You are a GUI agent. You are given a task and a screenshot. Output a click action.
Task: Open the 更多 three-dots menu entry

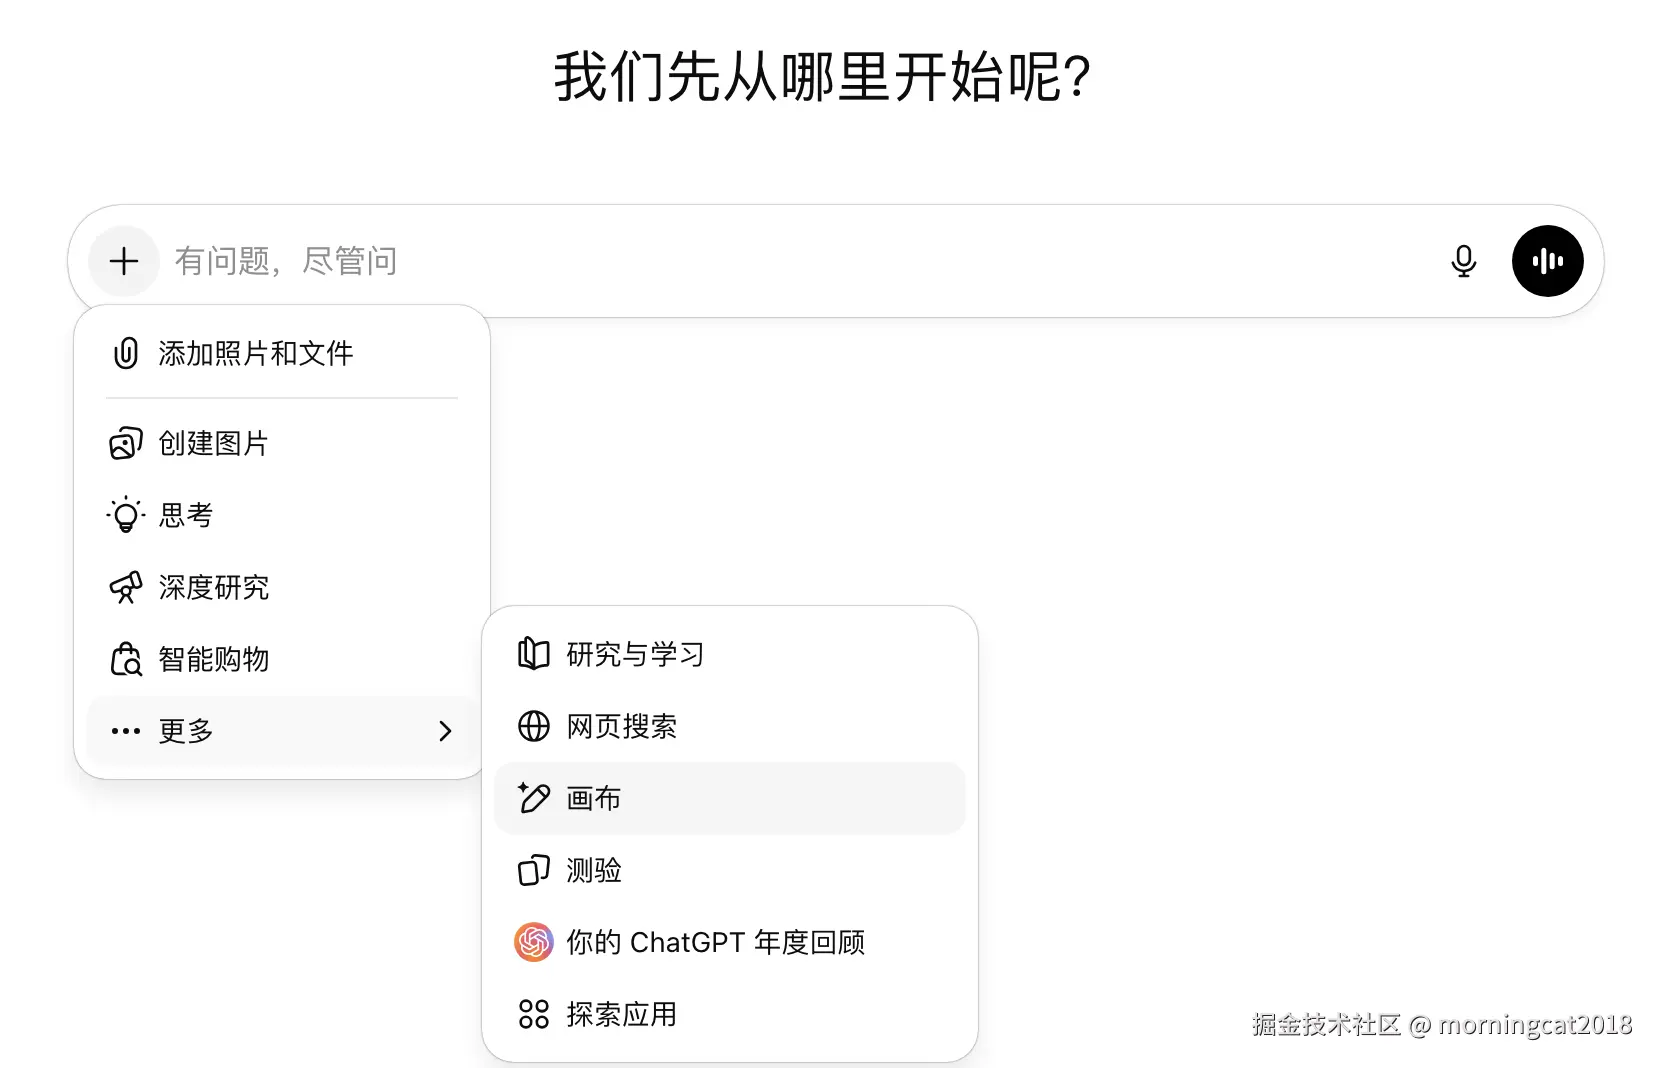point(186,731)
